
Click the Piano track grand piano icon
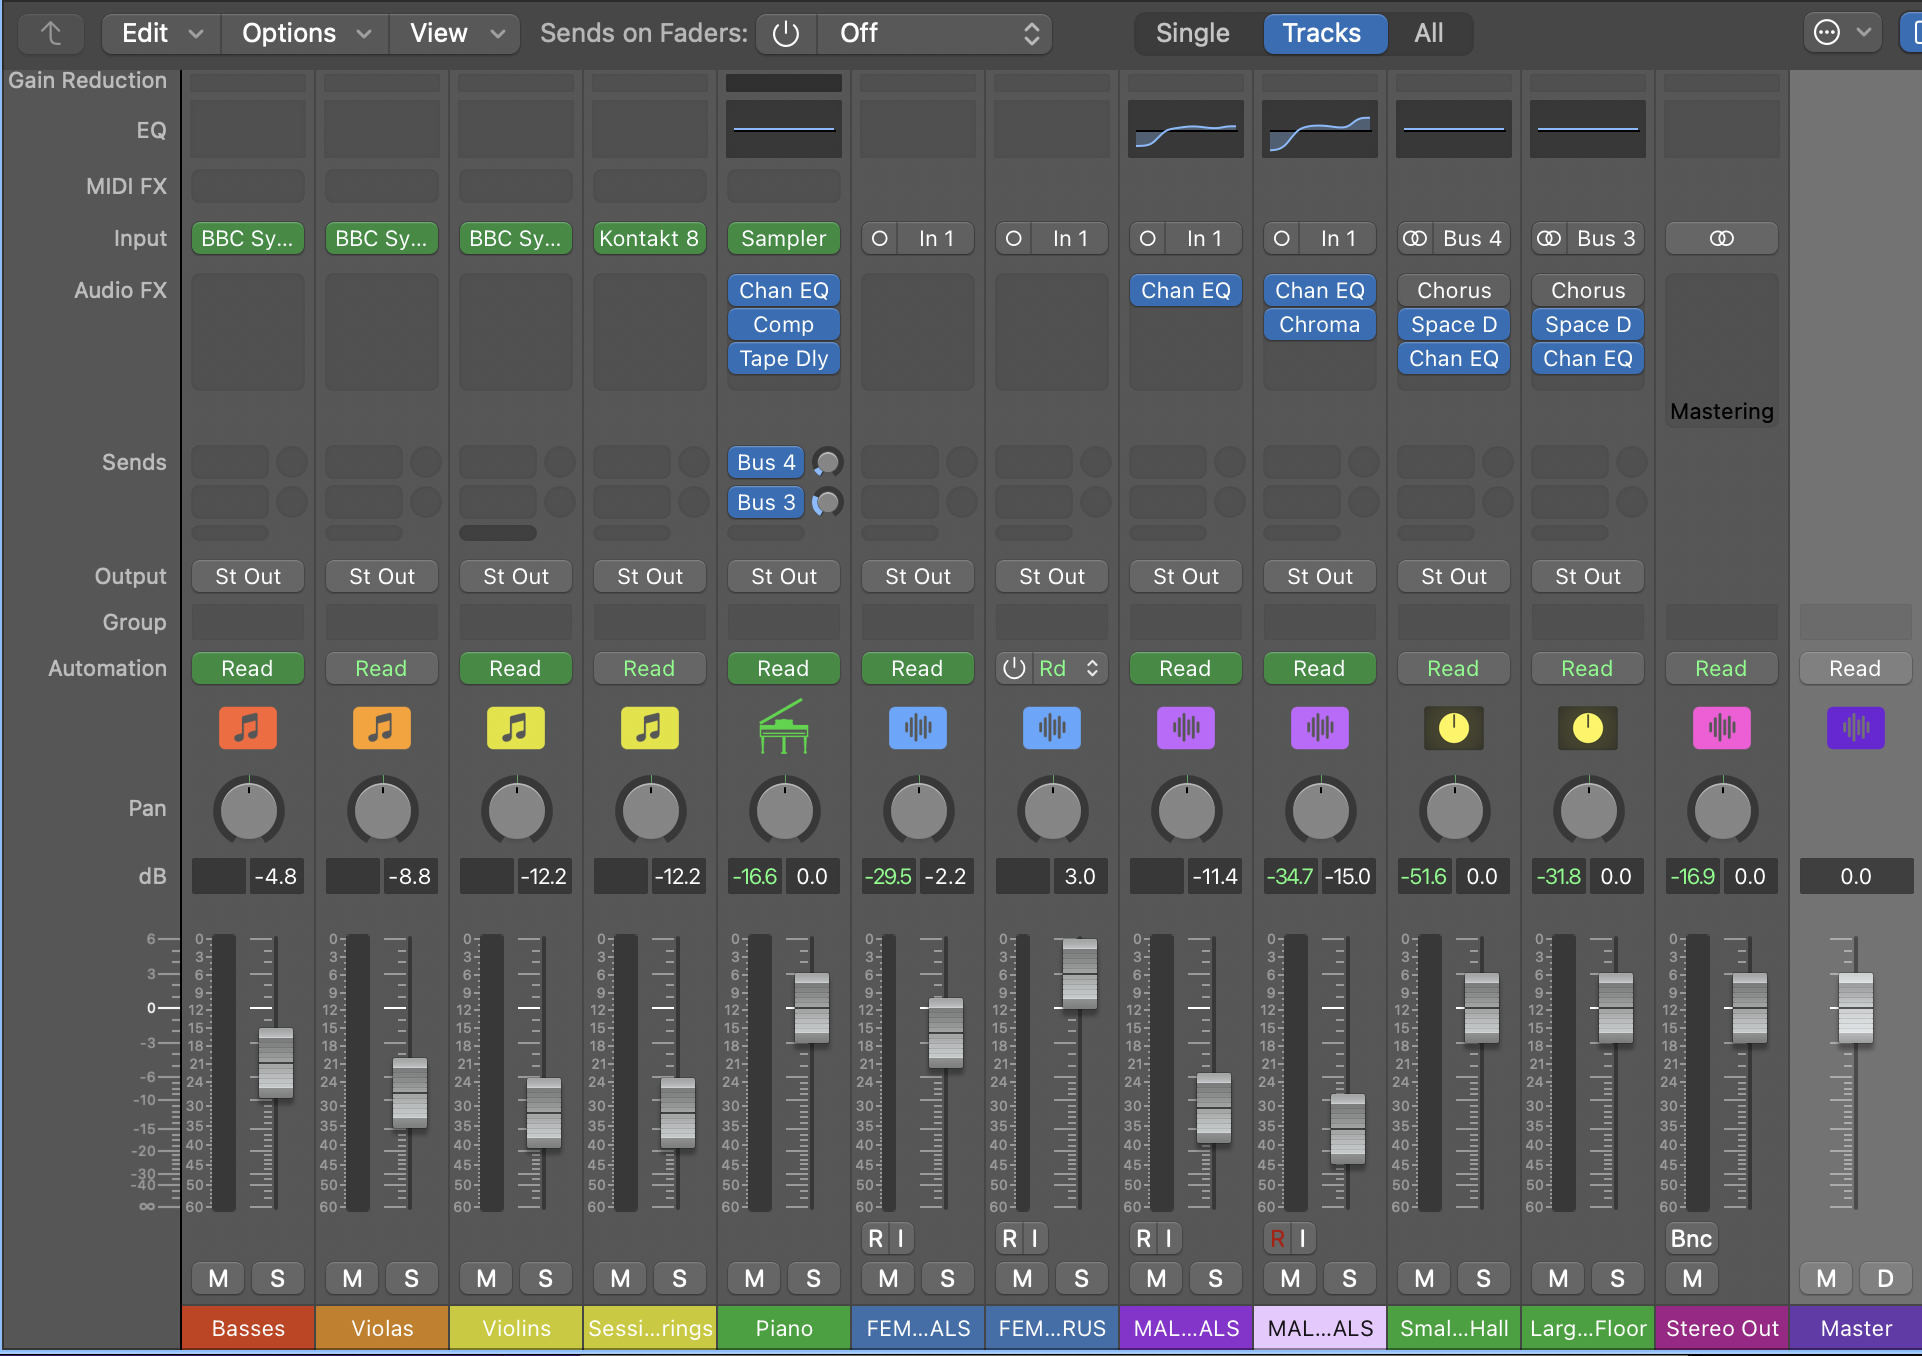pyautogui.click(x=783, y=727)
